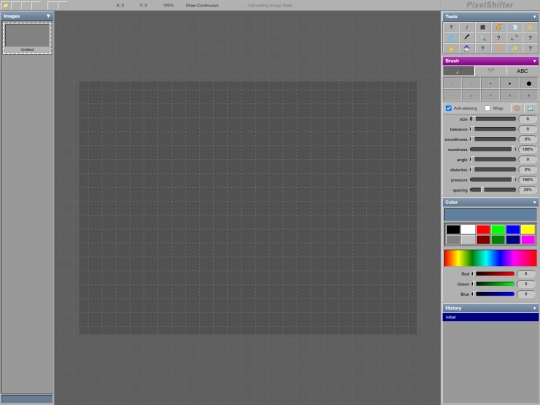Switch to the scissors brush tab
The width and height of the screenshot is (540, 405).
pyautogui.click(x=490, y=71)
